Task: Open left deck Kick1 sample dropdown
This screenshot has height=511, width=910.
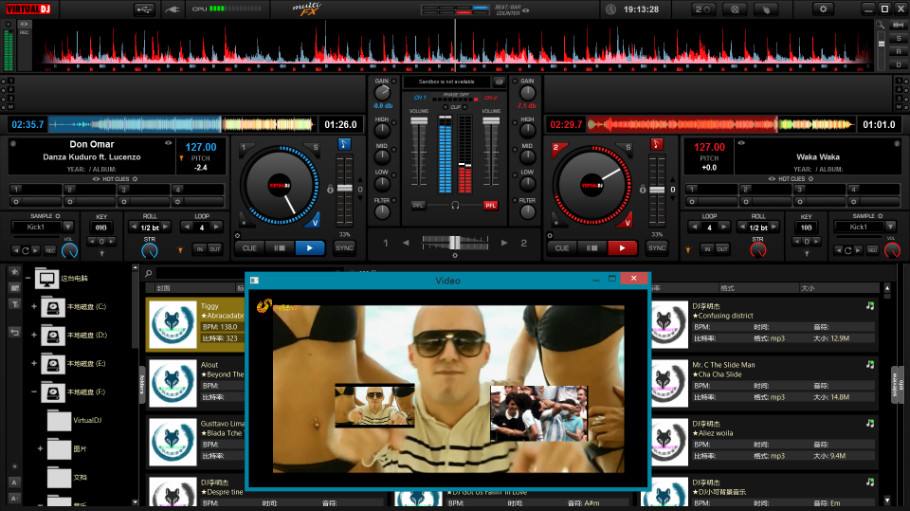Action: (x=68, y=227)
